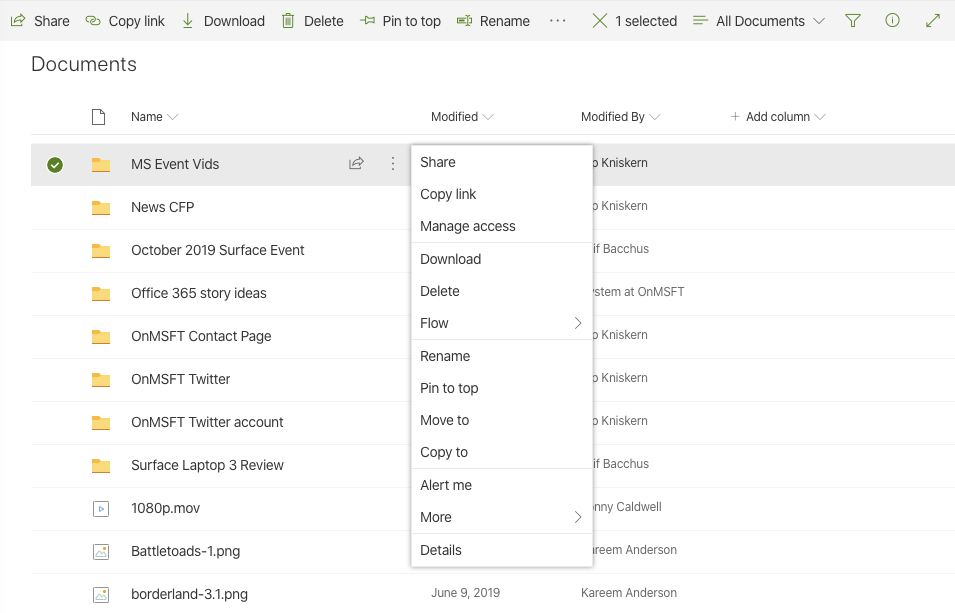Expand content with the full-screen arrow icon
This screenshot has width=955, height=613.
pyautogui.click(x=932, y=21)
